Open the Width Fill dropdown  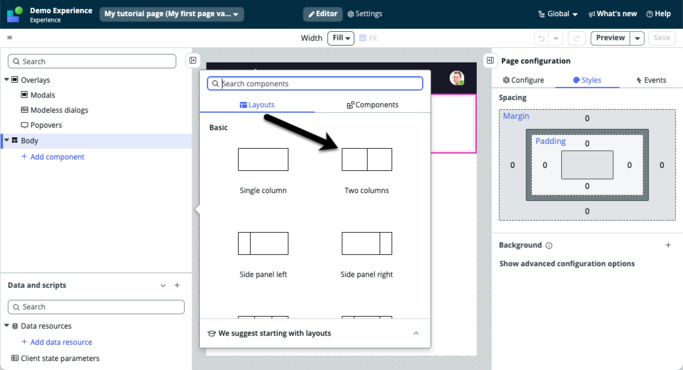[x=341, y=38]
